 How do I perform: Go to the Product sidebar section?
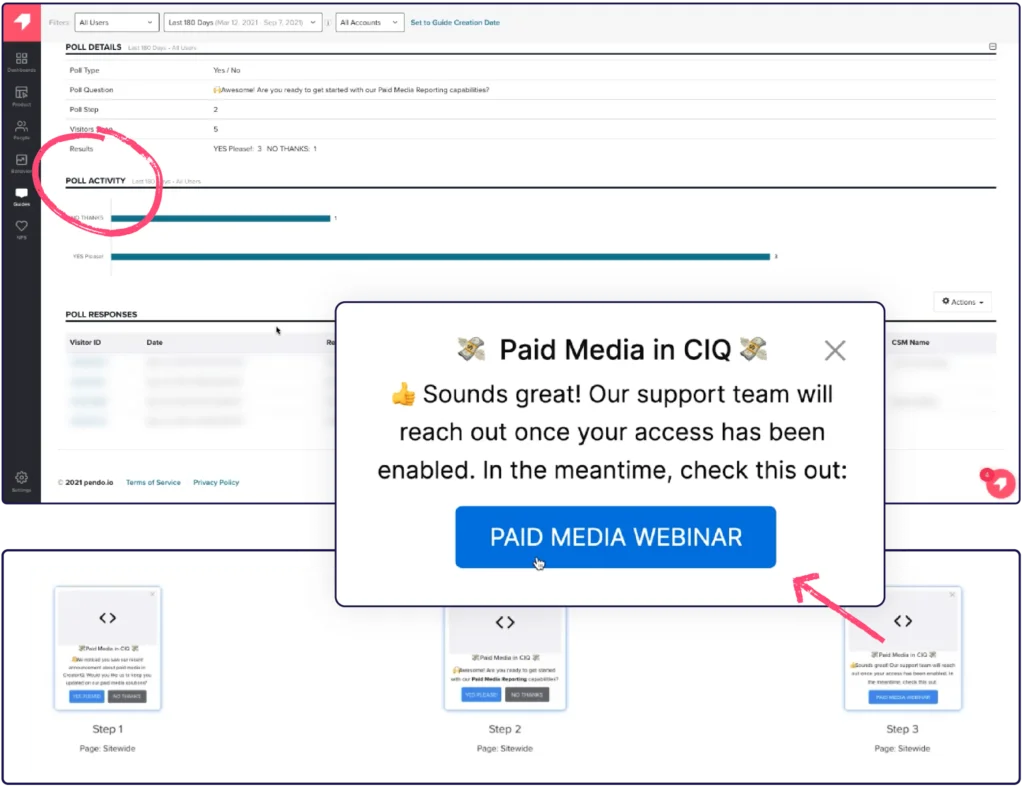[21, 96]
